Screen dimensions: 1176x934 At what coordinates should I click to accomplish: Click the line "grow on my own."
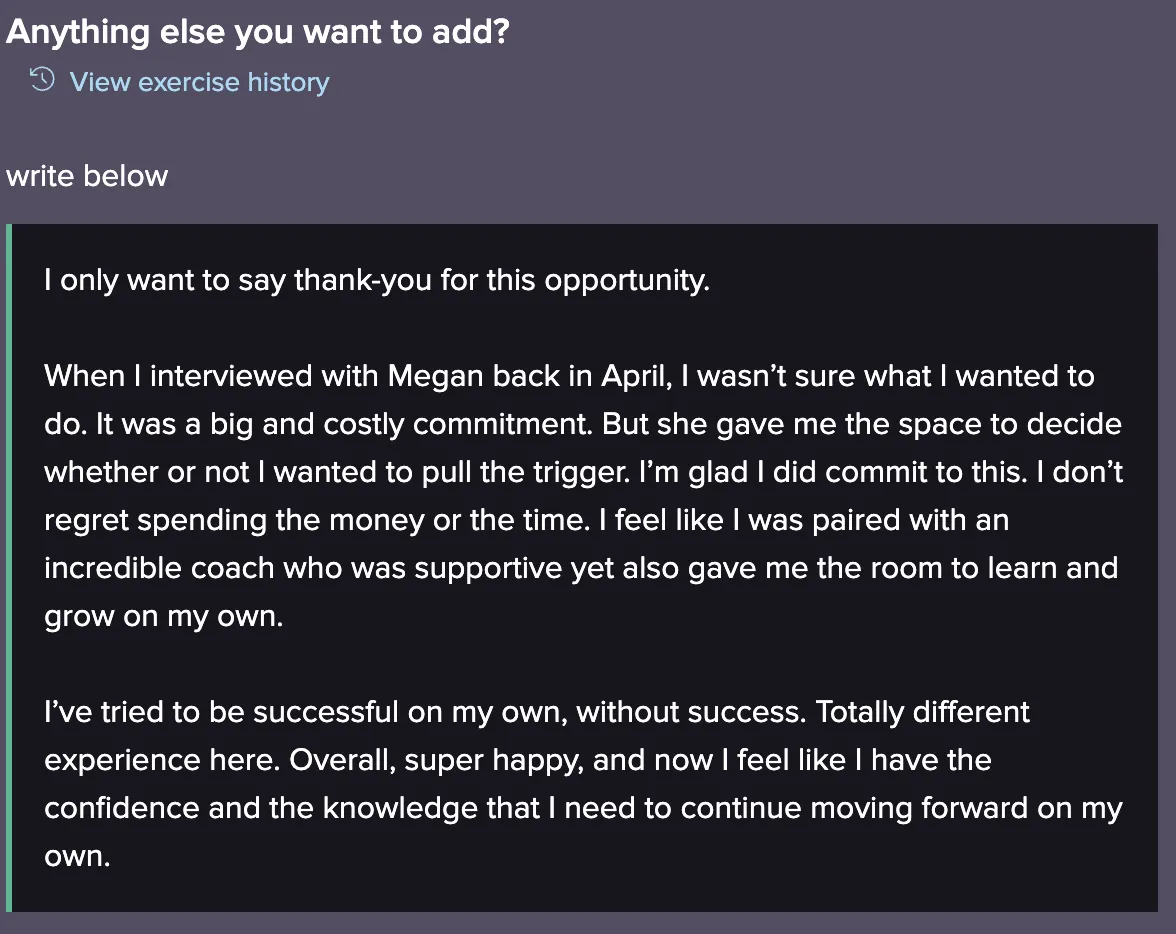(163, 616)
